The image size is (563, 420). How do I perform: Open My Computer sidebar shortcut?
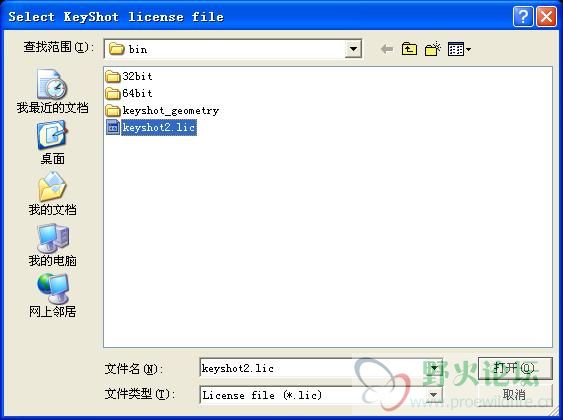click(x=52, y=245)
